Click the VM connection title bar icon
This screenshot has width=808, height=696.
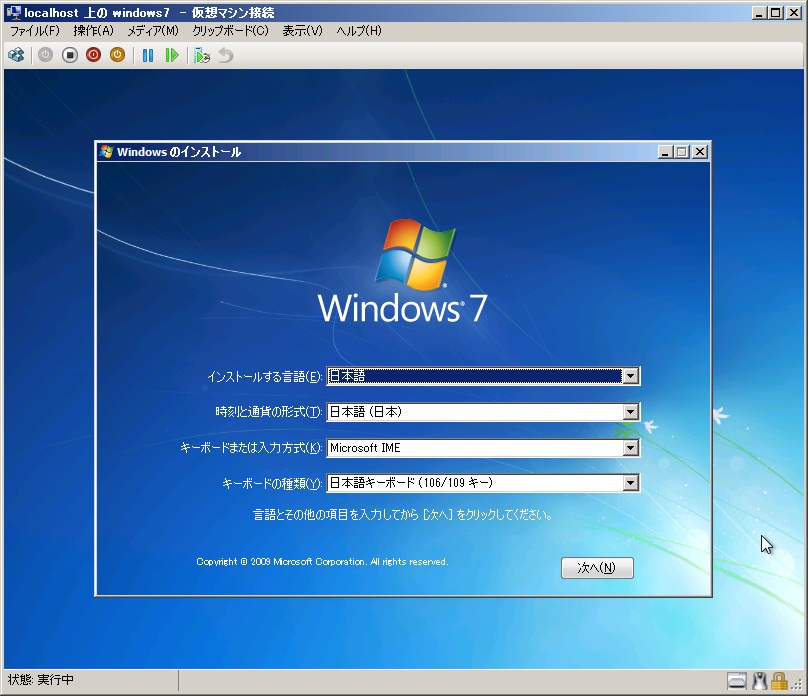tap(13, 12)
